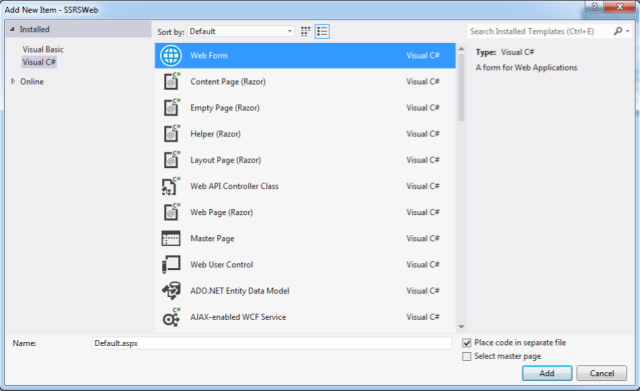Click the Name input field
The image size is (640, 391).
point(272,343)
